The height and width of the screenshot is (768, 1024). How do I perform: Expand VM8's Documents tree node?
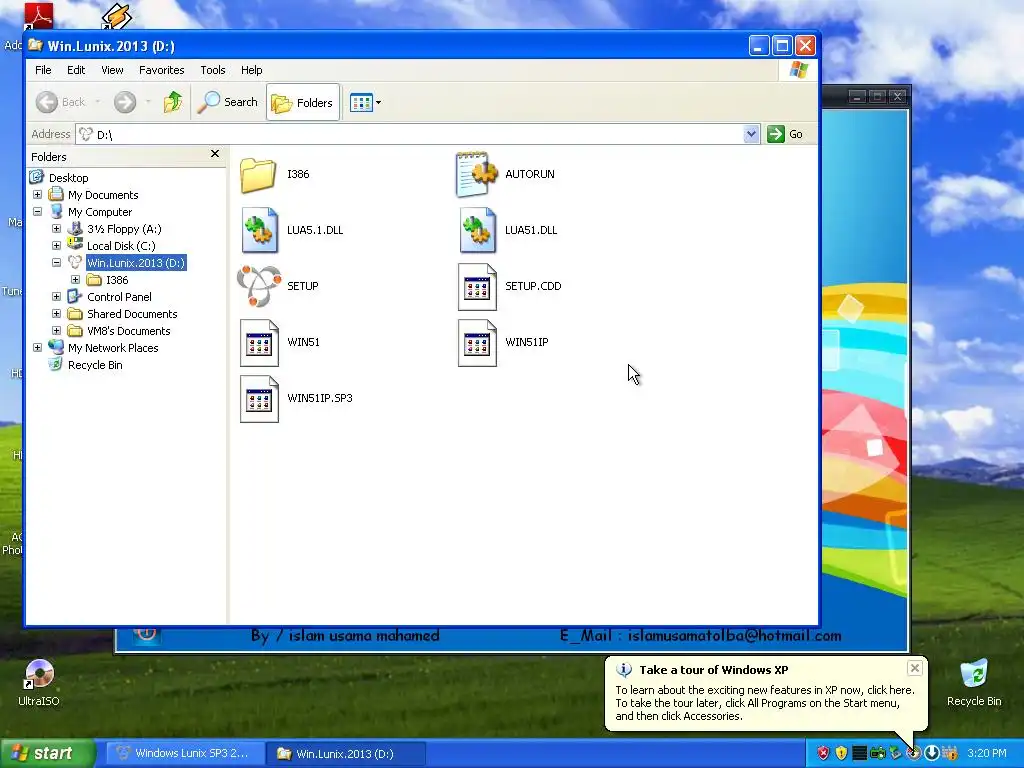click(56, 330)
